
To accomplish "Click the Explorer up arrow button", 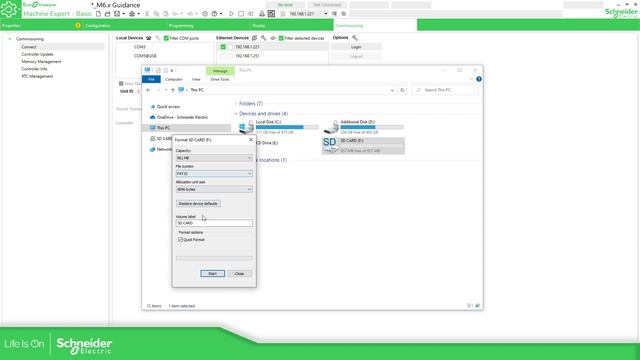I will (173, 90).
